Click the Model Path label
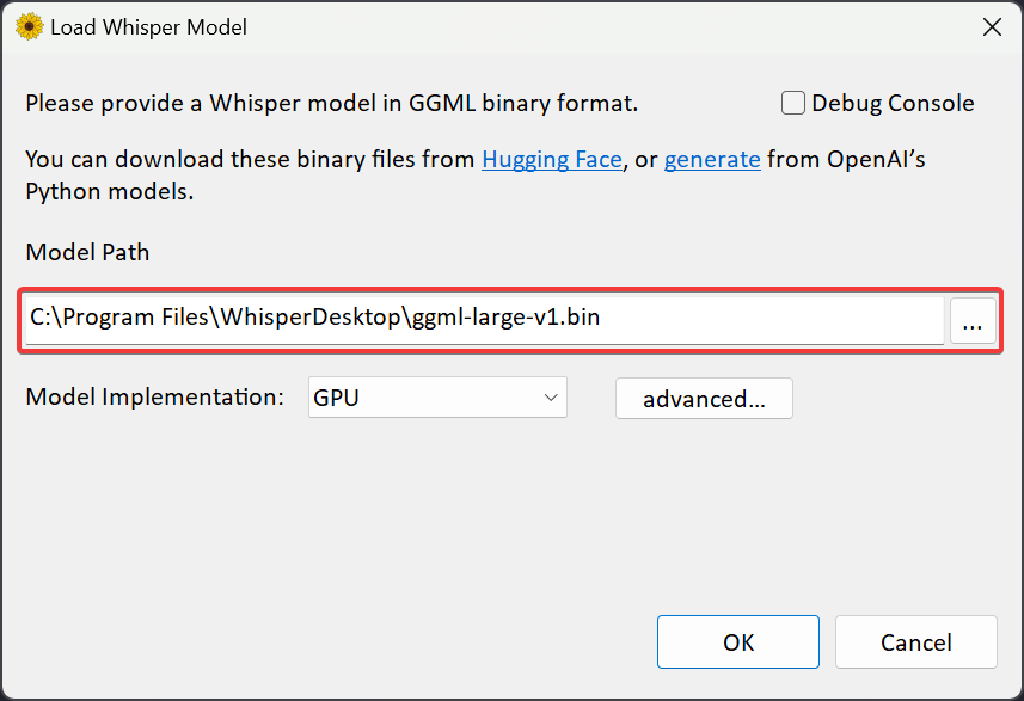Screen dimensions: 1024x701 (87, 252)
